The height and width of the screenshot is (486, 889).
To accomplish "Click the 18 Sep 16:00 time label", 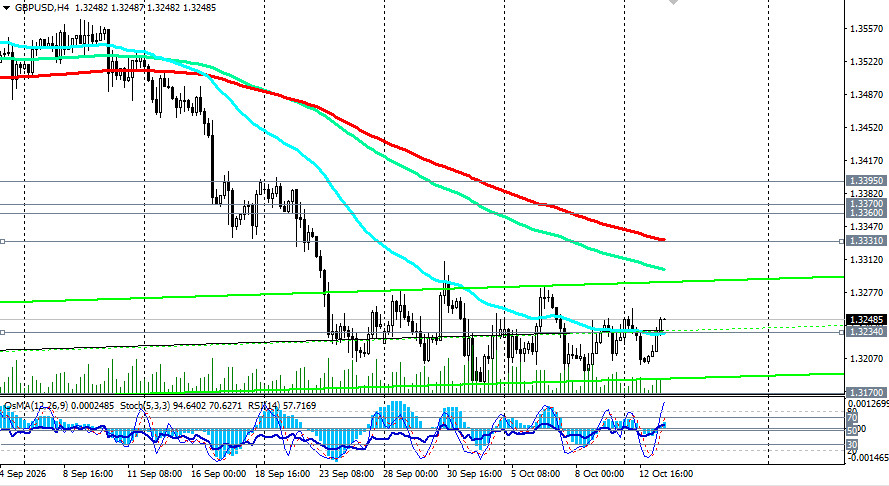I will (282, 474).
